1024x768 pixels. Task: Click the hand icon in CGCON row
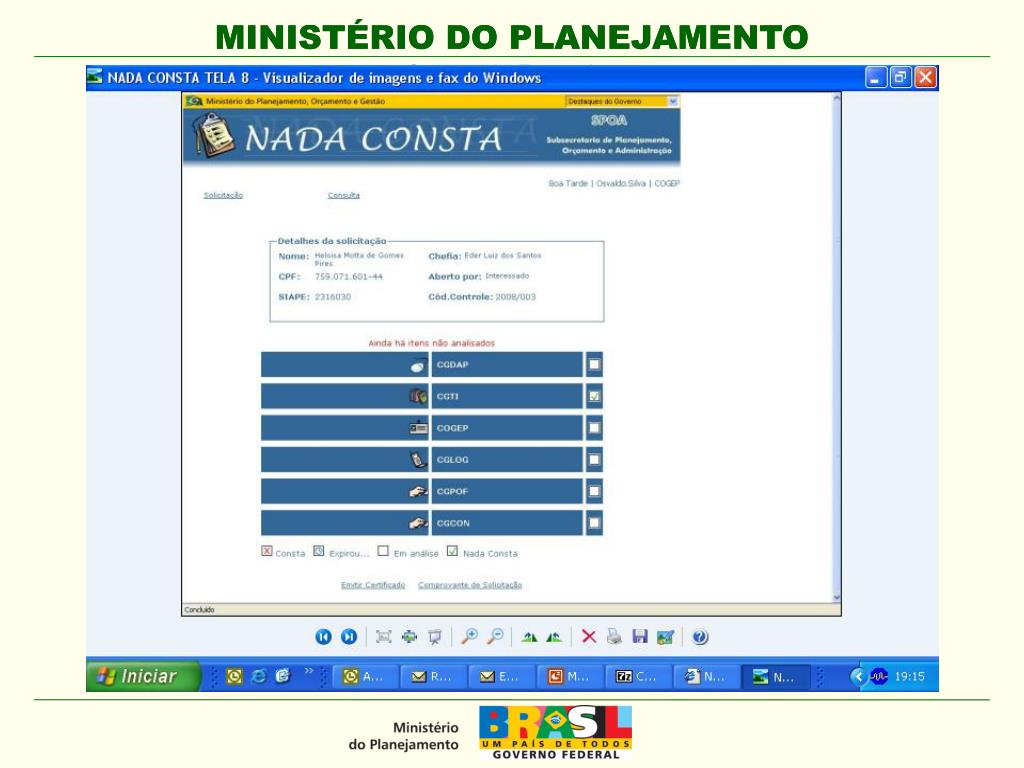coord(418,523)
